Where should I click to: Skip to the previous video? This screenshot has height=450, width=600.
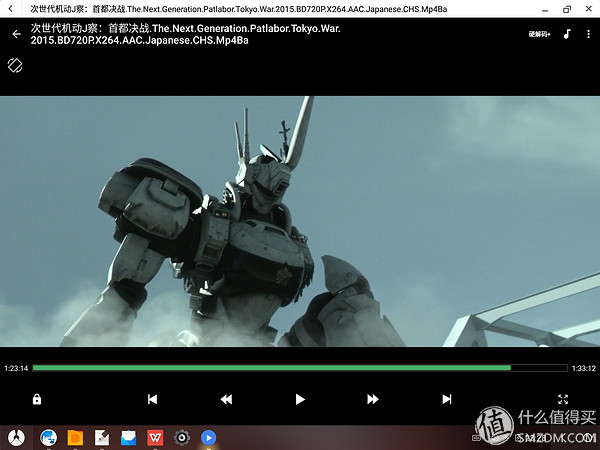click(x=152, y=399)
